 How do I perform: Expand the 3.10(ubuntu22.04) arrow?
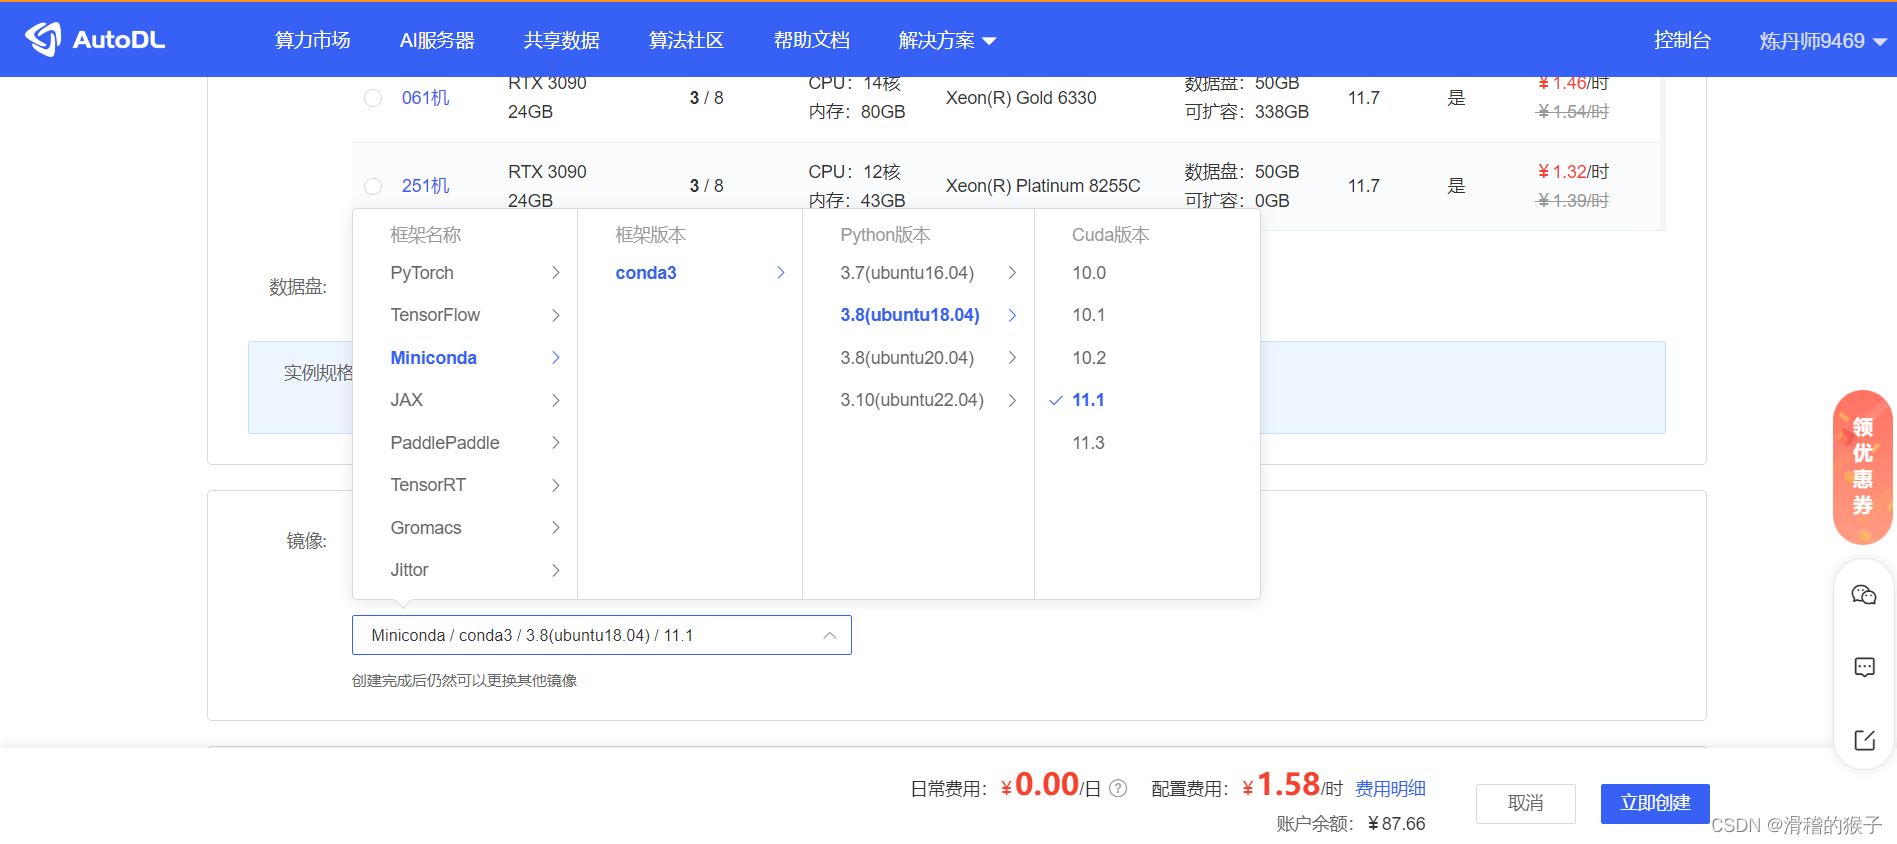pos(1012,400)
